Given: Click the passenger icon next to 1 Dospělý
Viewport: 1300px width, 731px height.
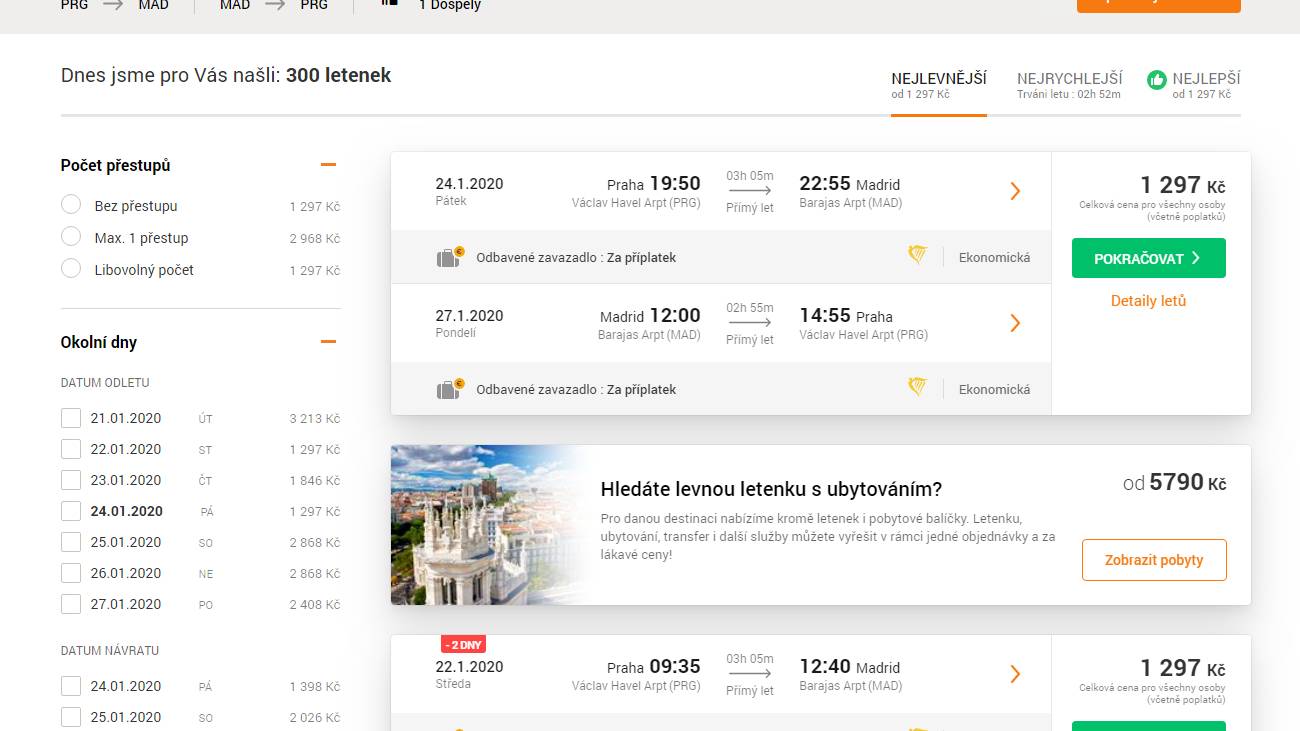Looking at the screenshot, I should (x=390, y=3).
